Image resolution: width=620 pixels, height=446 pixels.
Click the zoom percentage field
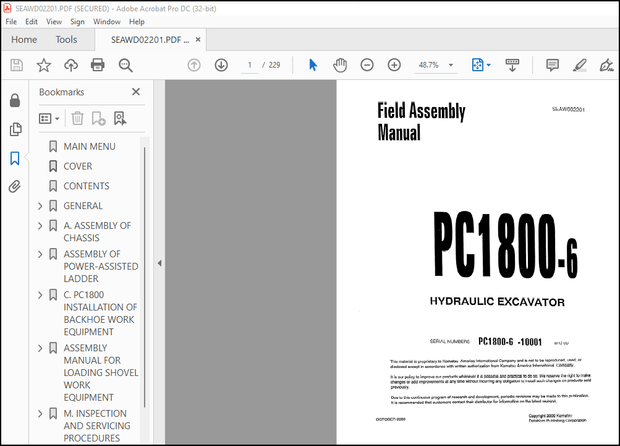coord(429,65)
